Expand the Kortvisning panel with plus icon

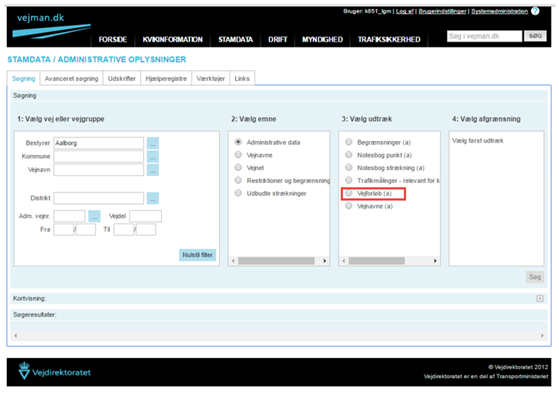(x=540, y=298)
